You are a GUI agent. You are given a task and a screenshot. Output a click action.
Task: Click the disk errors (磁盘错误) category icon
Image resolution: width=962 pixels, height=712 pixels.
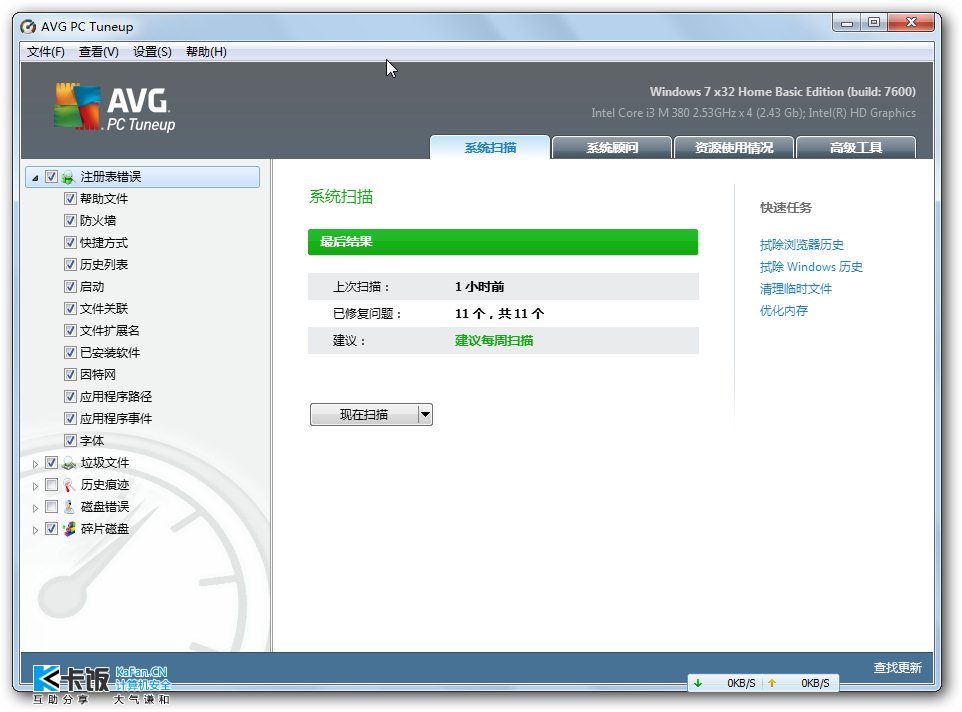pos(69,507)
